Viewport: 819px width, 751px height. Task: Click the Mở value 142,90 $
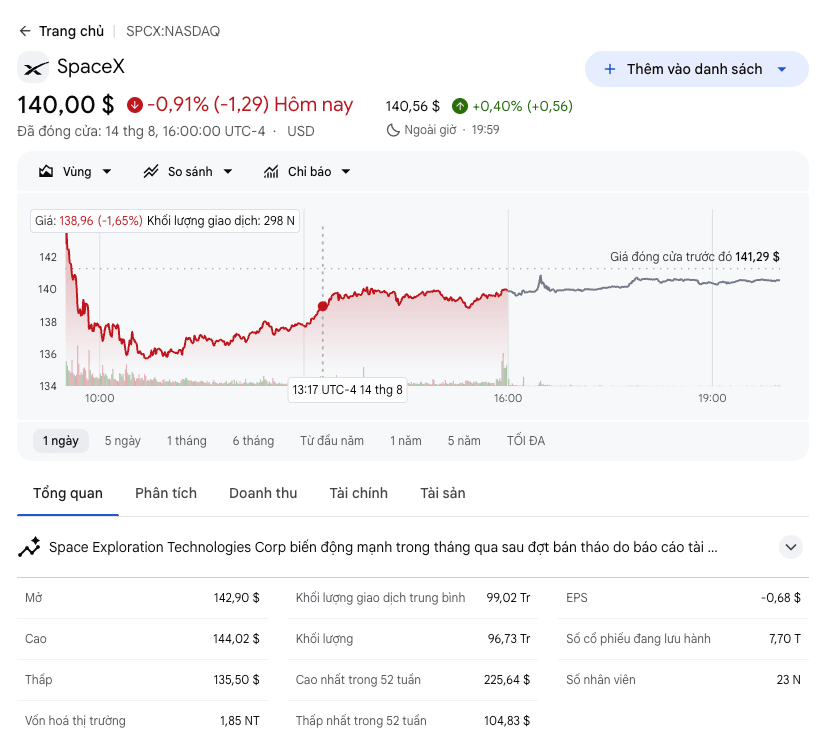pos(236,597)
